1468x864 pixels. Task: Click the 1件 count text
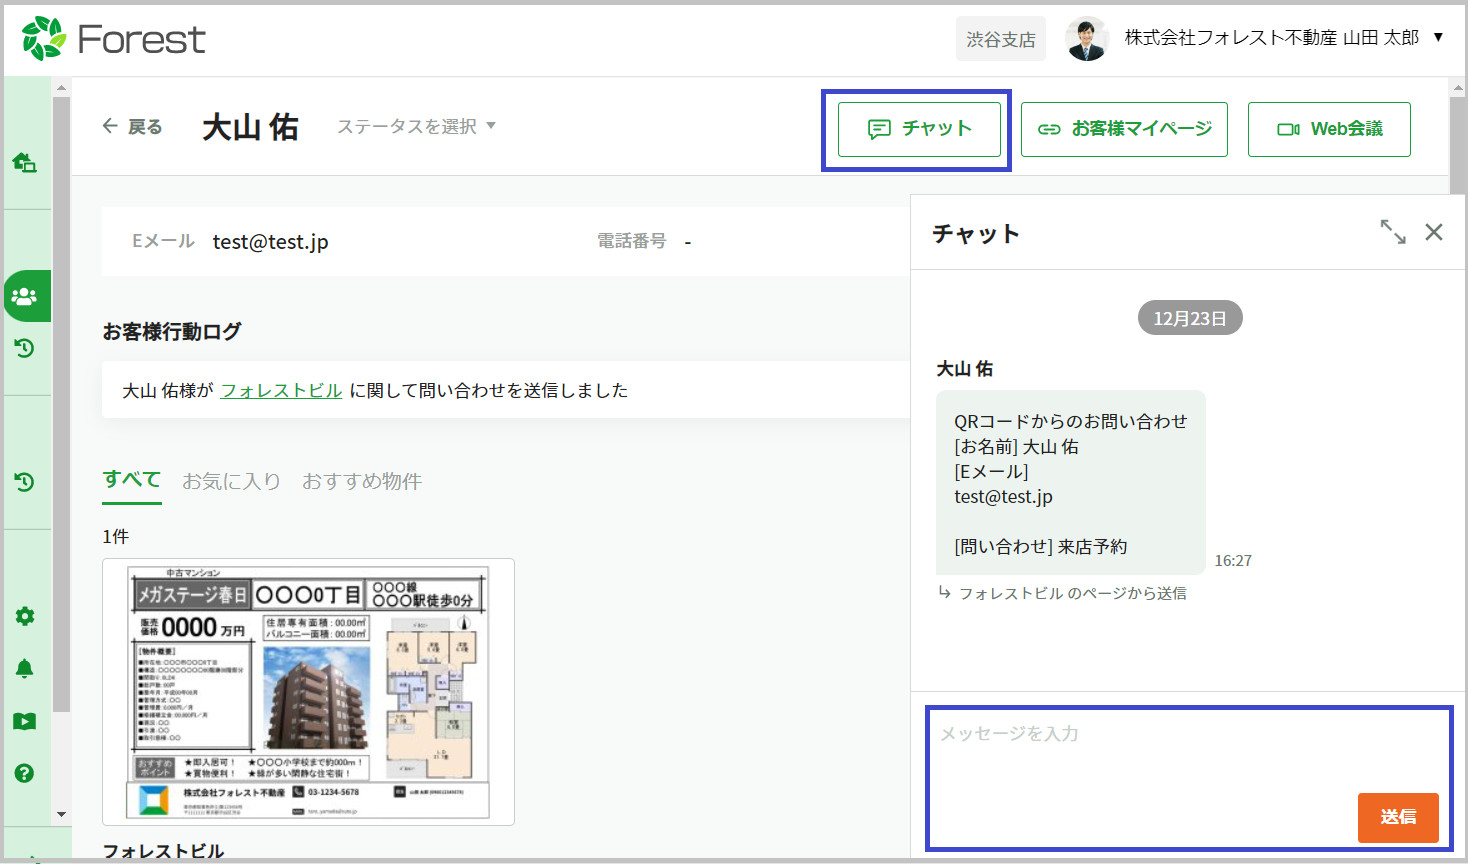tap(115, 537)
